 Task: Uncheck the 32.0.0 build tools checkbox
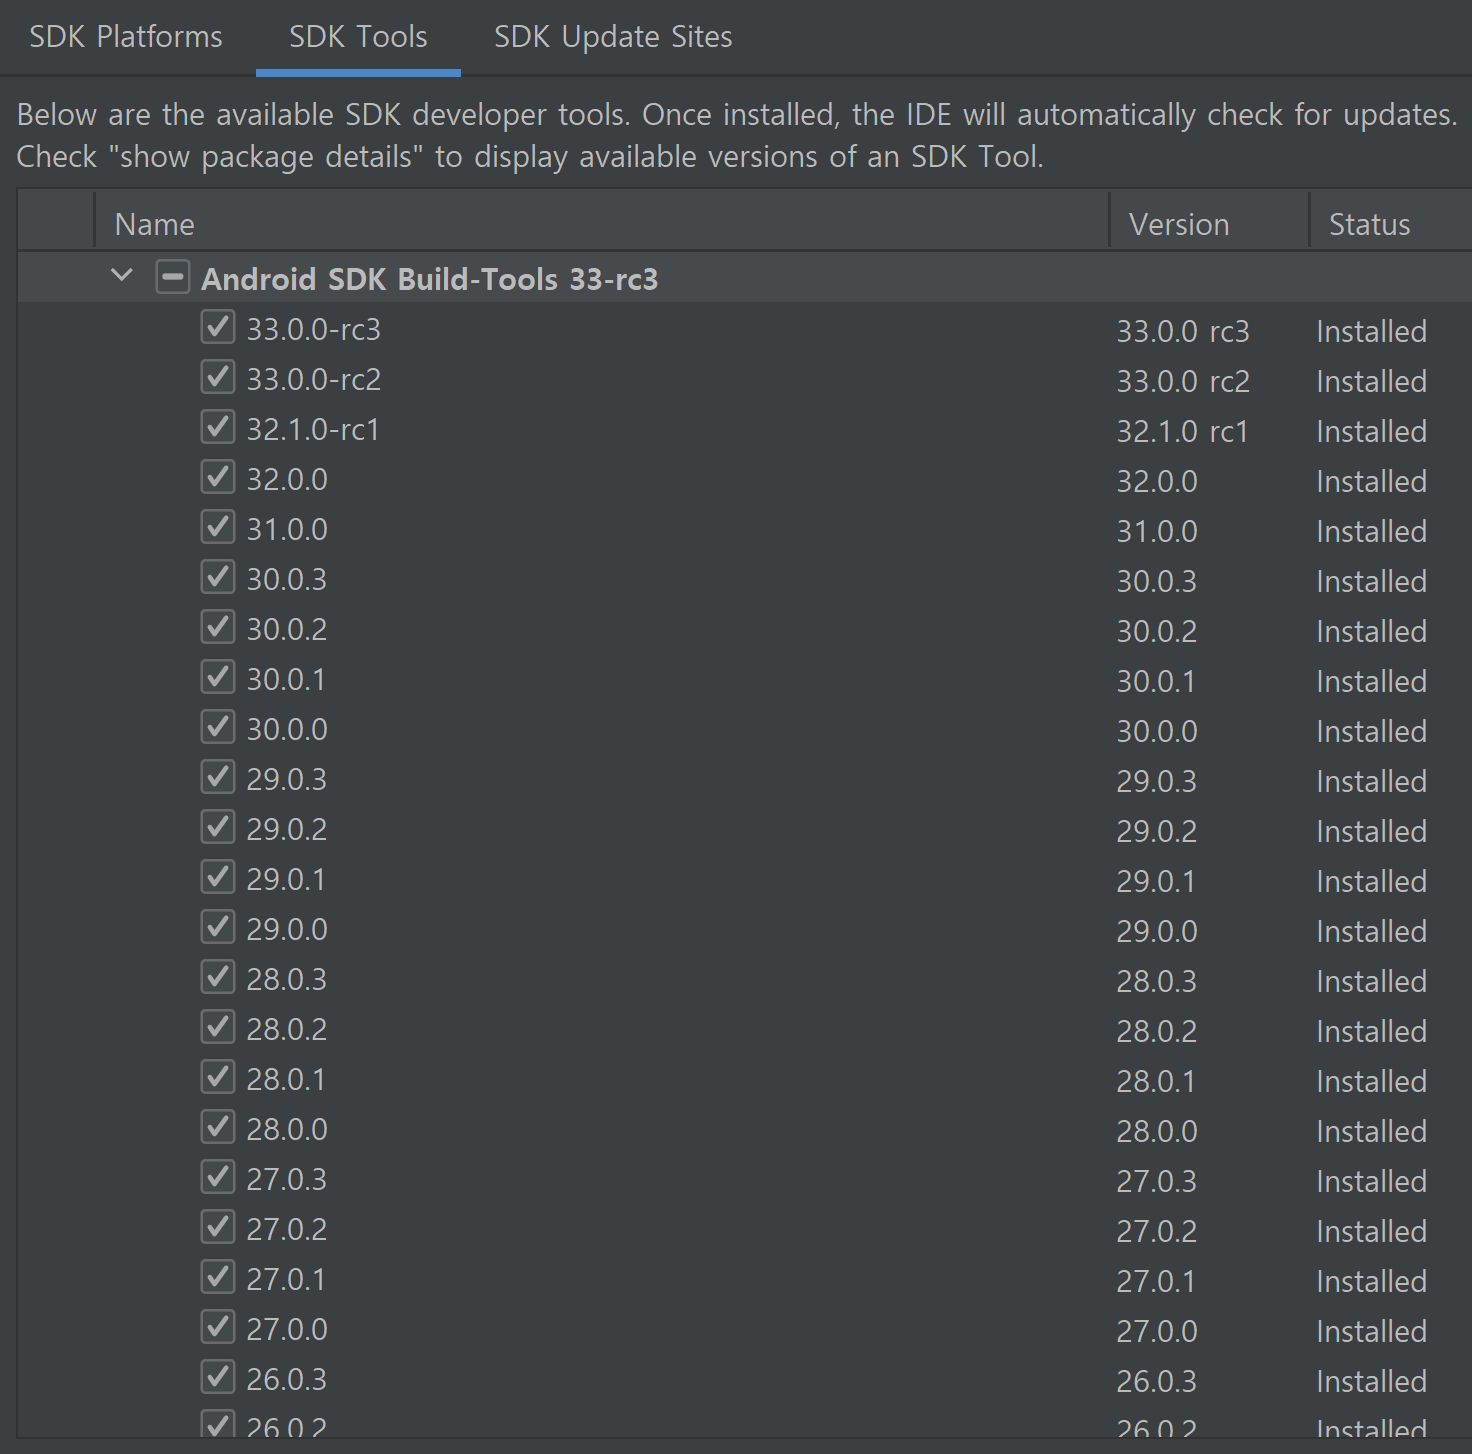[218, 477]
